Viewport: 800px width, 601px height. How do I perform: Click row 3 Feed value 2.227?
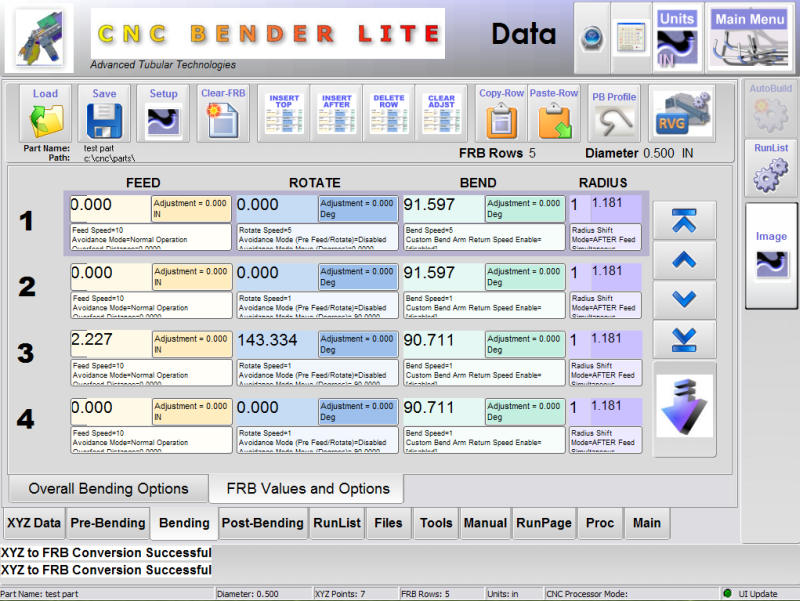point(110,341)
